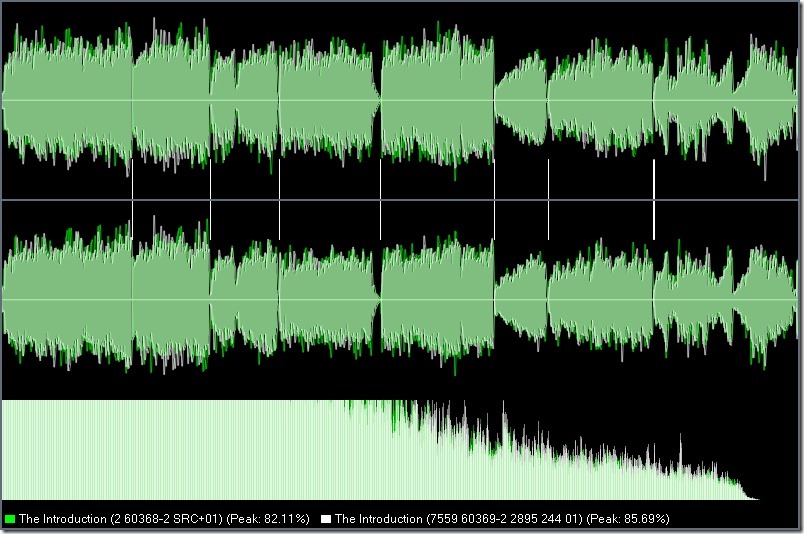804x534 pixels.
Task: Click the '(Peak: 82.11%)' value
Action: 268,519
